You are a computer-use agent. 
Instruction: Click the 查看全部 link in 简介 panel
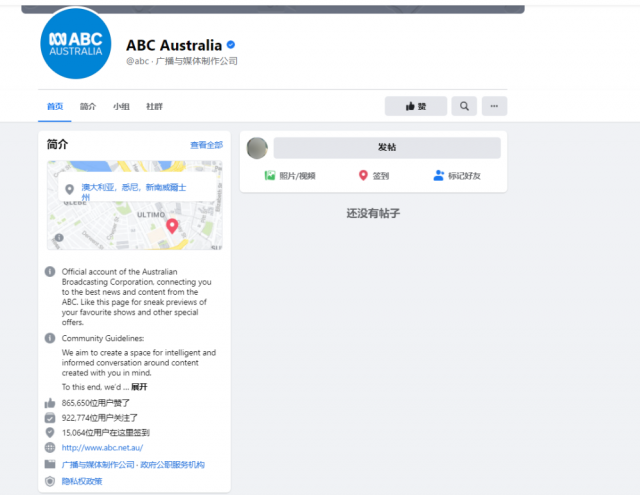207,145
